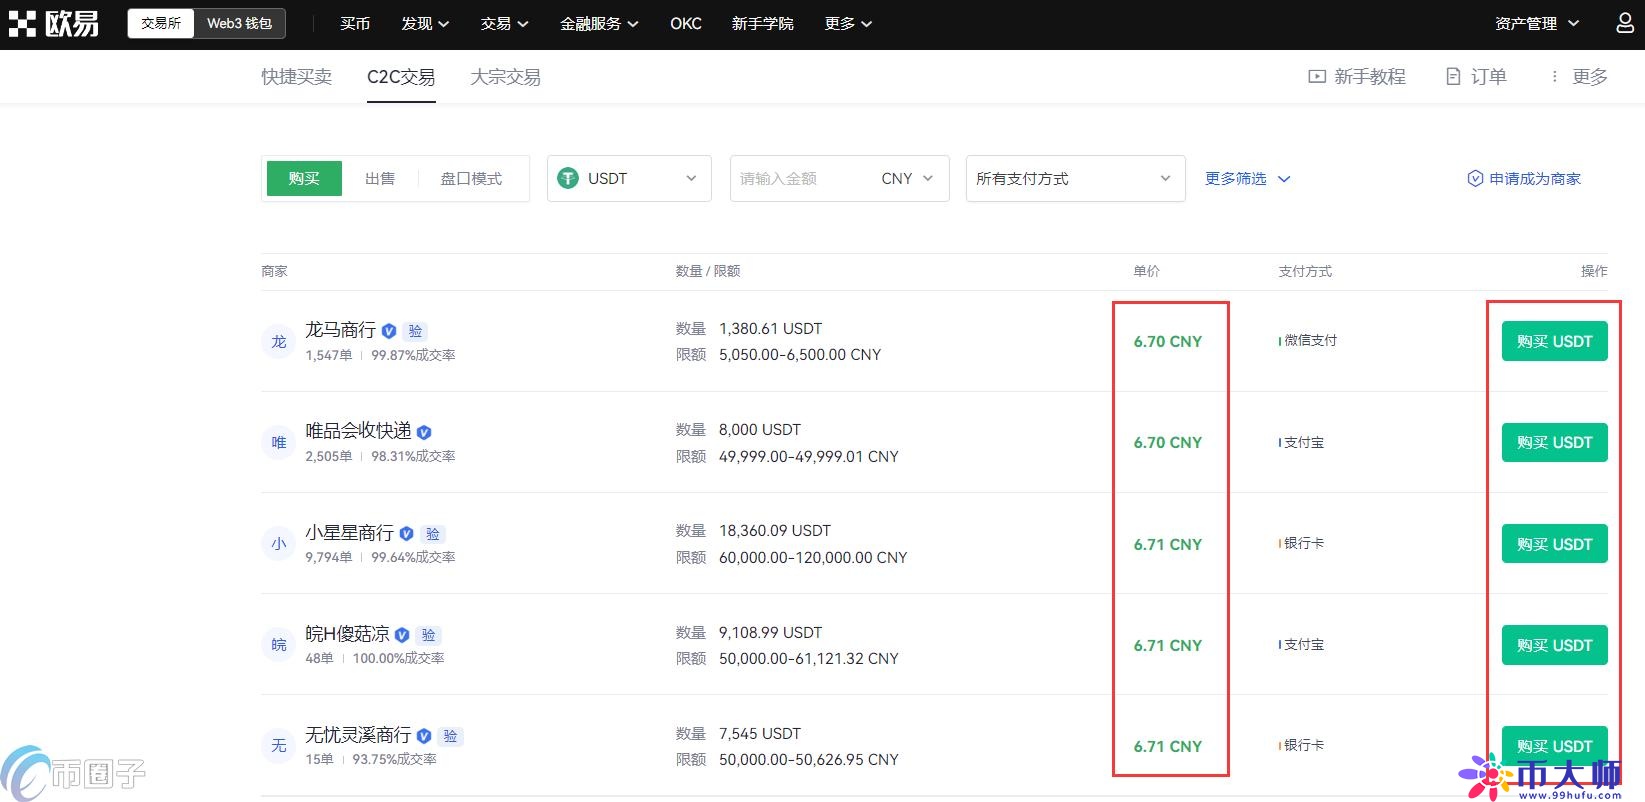Click verified badge next to 龙马商行
This screenshot has width=1645, height=802.
point(389,331)
